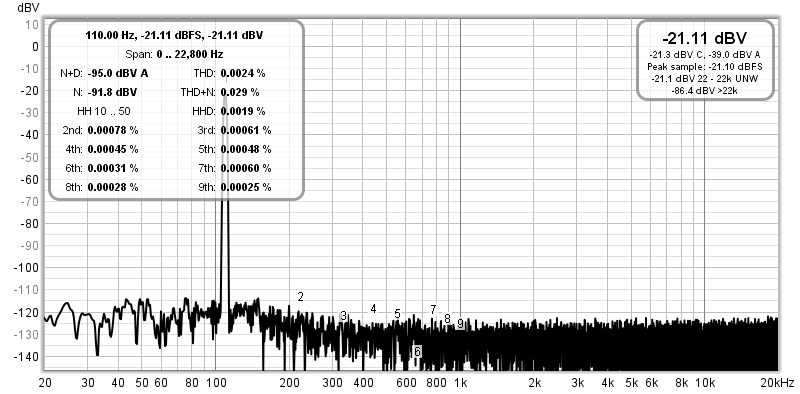Screen dimensions: 800x394
Task: Click the 2k frequency axis label
Action: (x=534, y=383)
